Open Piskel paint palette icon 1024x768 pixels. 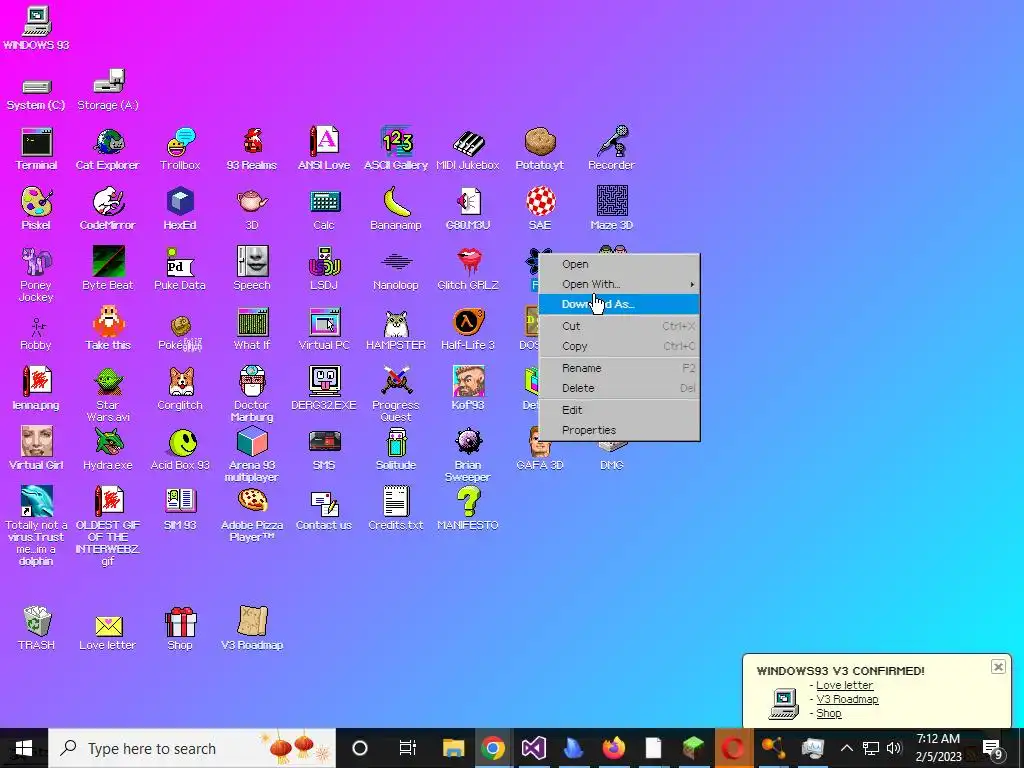click(x=36, y=209)
